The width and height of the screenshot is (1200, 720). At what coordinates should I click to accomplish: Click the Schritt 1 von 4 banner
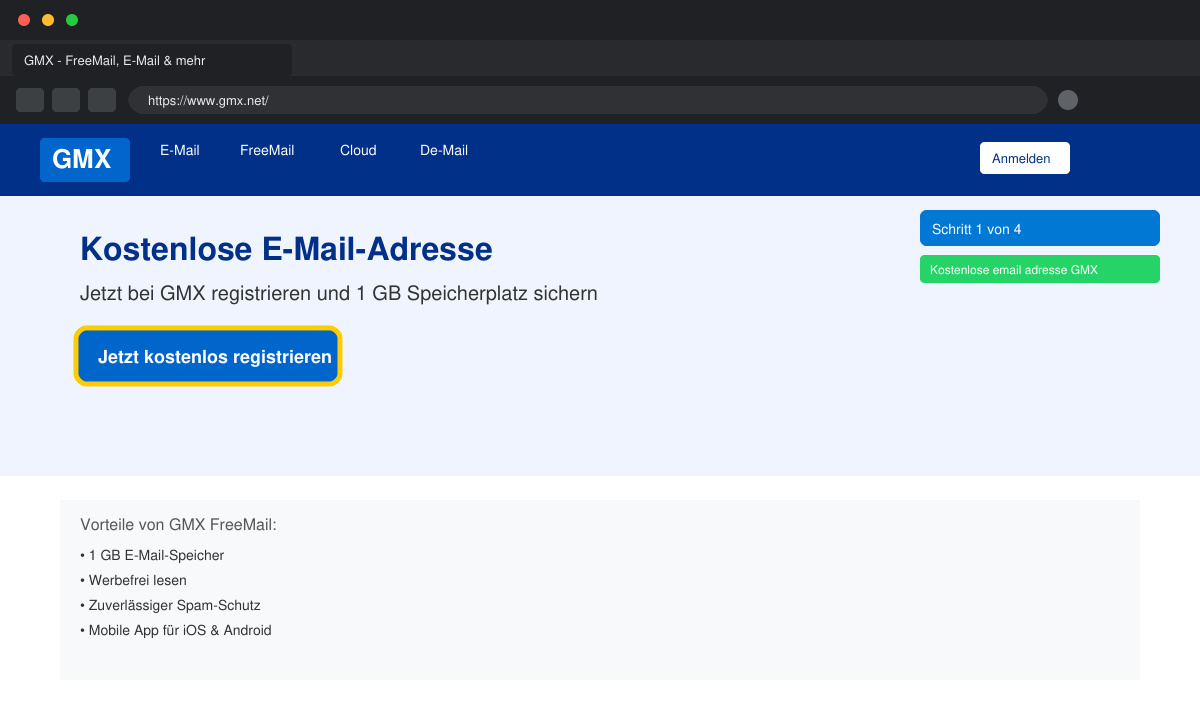1040,228
